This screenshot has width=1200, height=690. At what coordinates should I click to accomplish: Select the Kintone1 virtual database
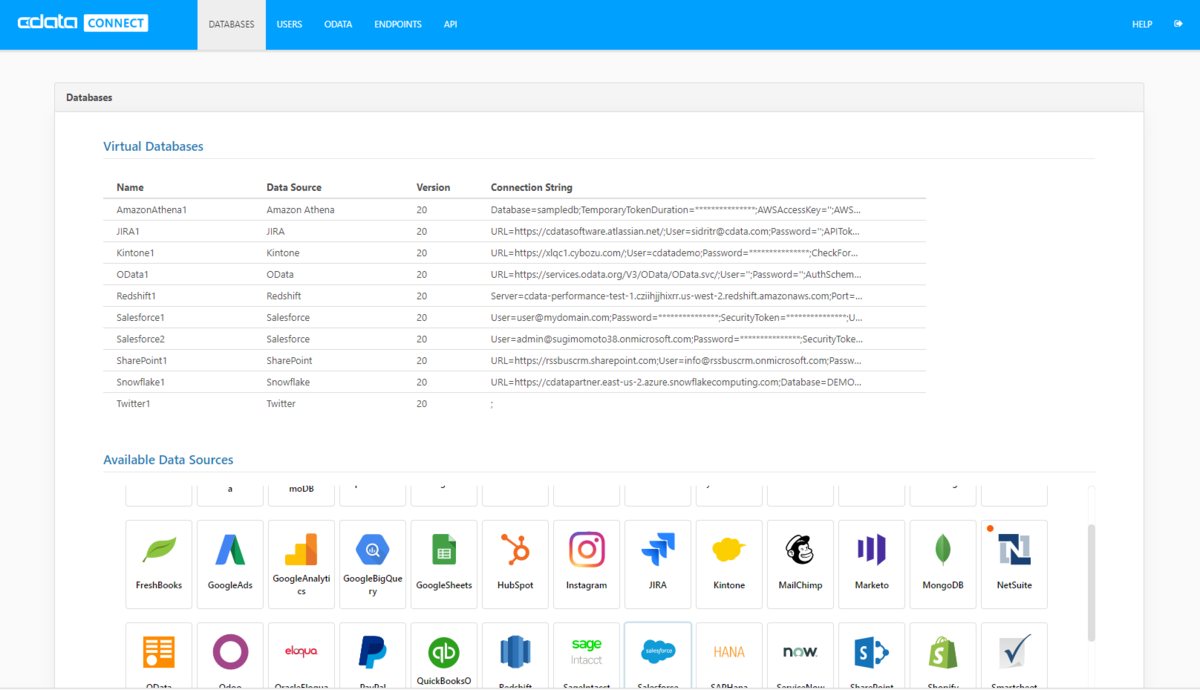coord(514,253)
